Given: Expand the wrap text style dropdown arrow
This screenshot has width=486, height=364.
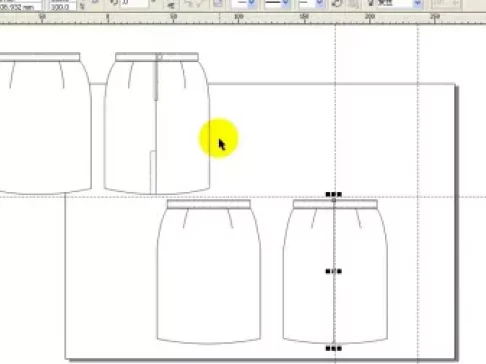Looking at the screenshot, I should click(418, 4).
